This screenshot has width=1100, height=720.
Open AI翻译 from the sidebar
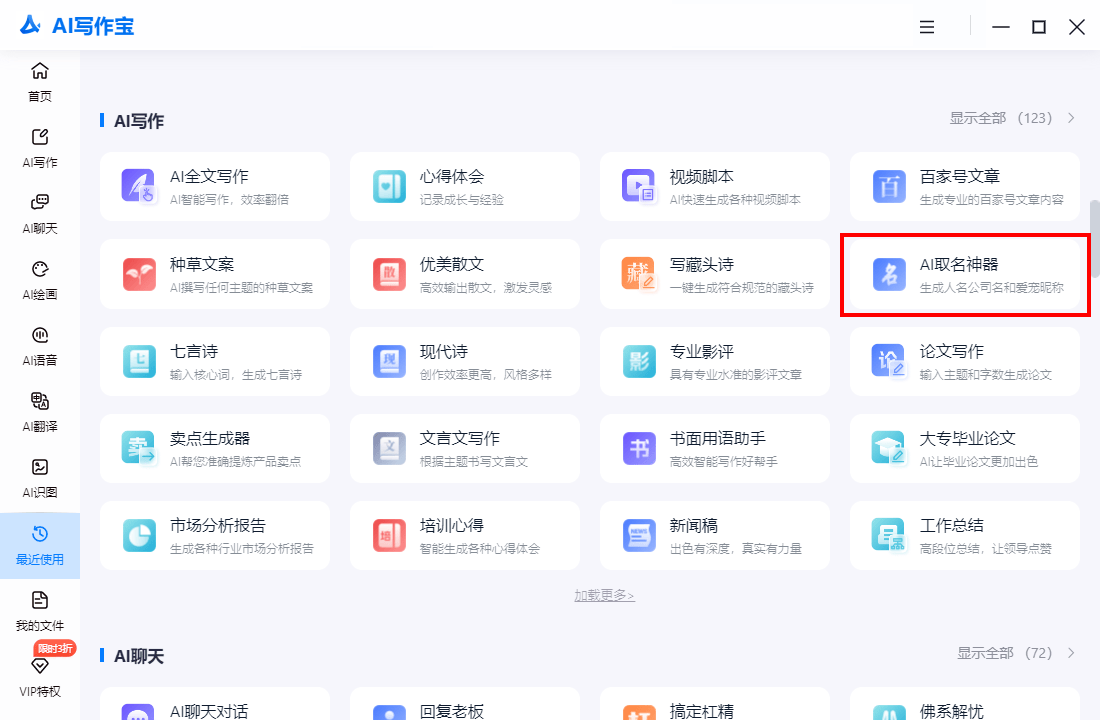(x=40, y=402)
